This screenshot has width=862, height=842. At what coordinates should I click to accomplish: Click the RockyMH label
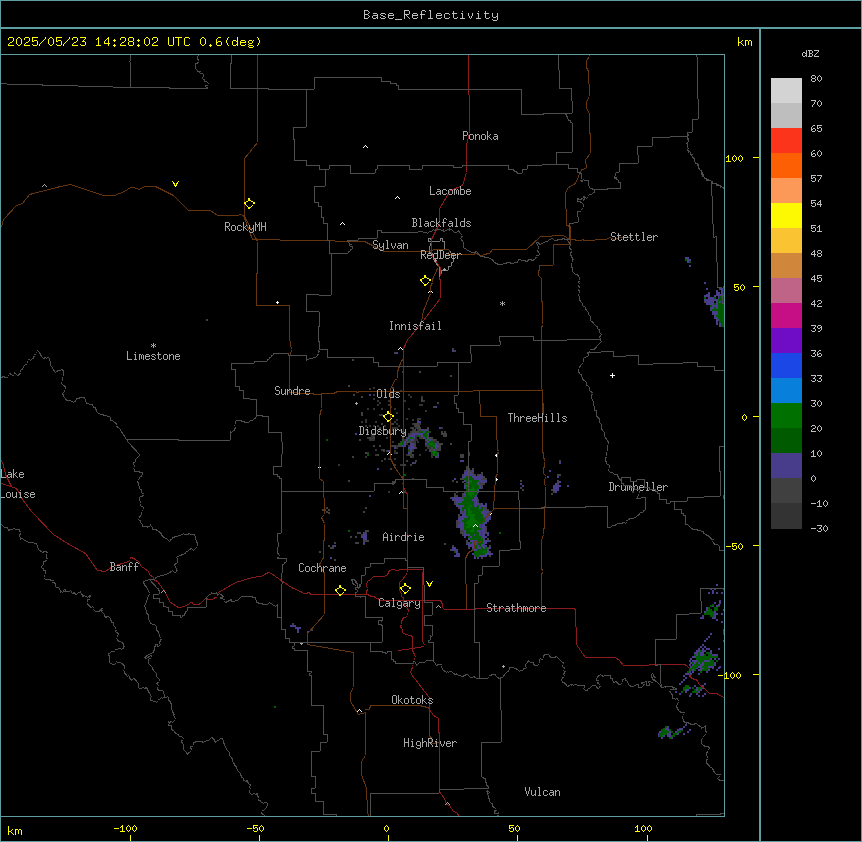[x=245, y=227]
